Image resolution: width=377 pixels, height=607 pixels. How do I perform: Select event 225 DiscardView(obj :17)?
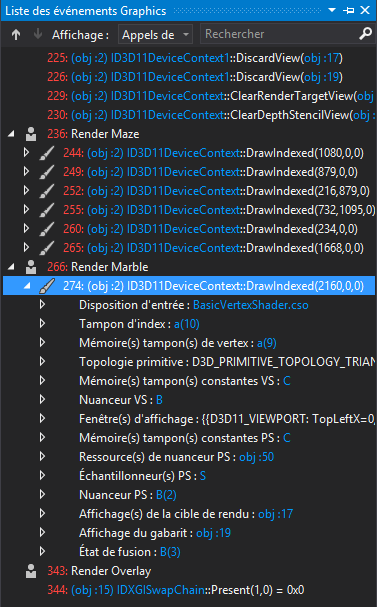tap(195, 58)
